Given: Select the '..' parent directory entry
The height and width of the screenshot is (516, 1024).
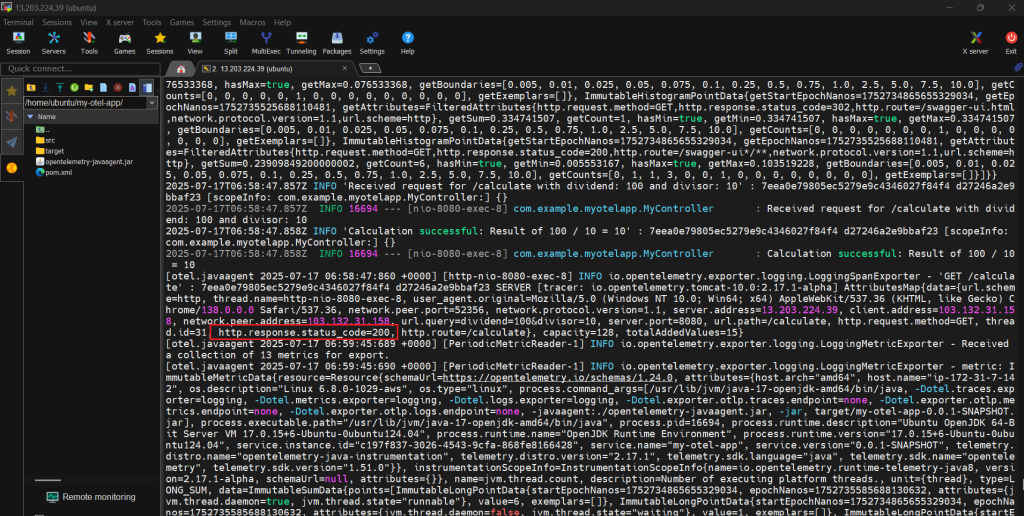Looking at the screenshot, I should 43,130.
